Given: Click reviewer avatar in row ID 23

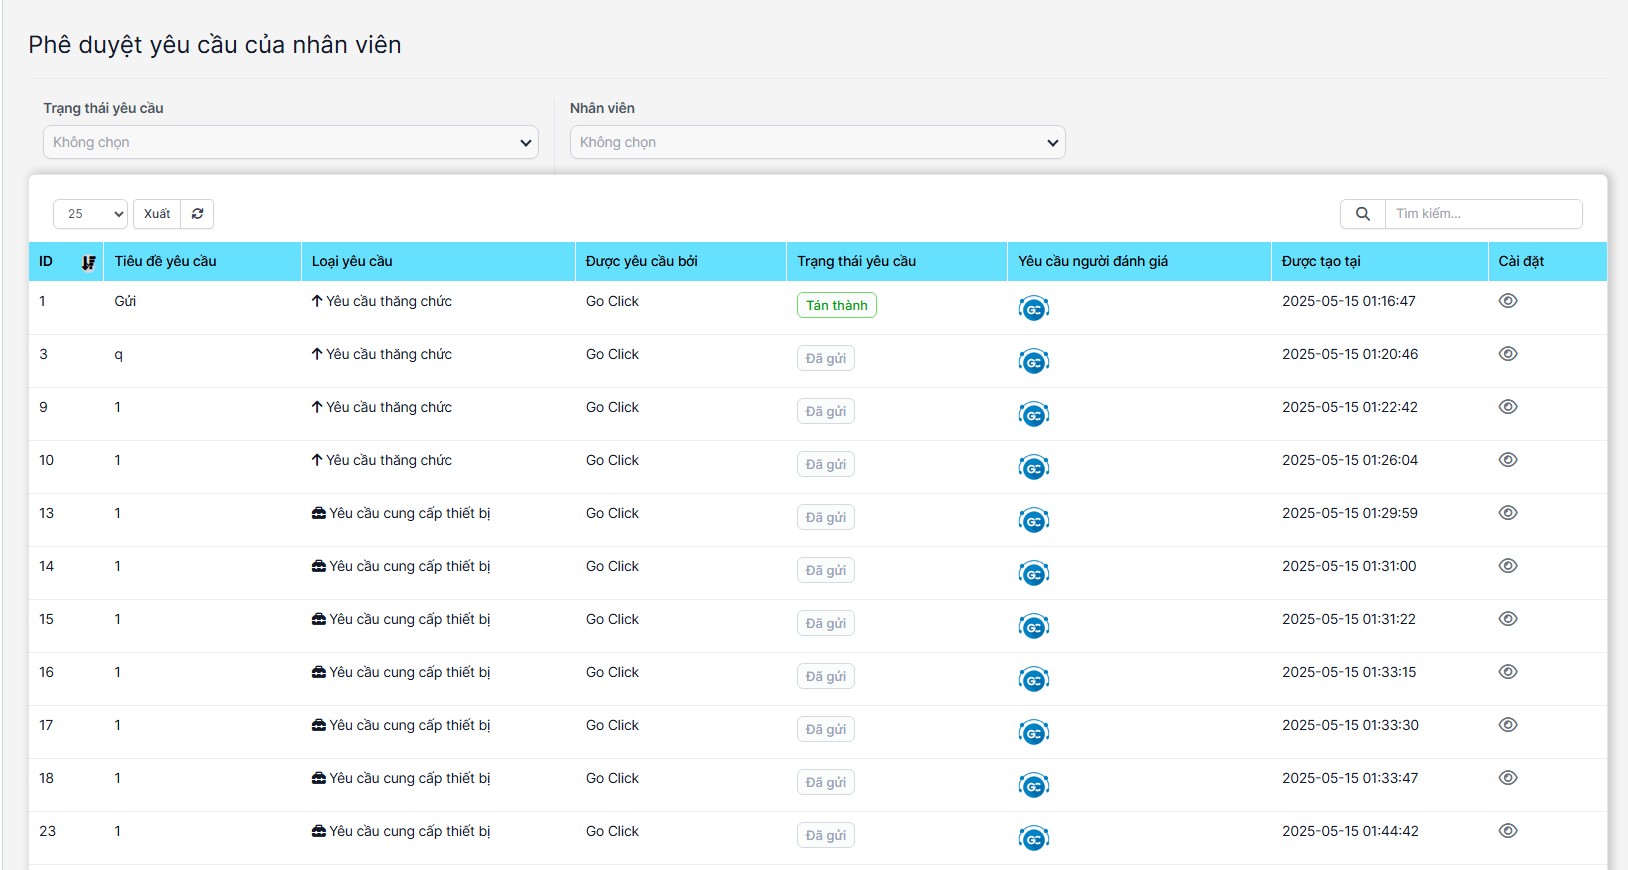Looking at the screenshot, I should [1033, 839].
